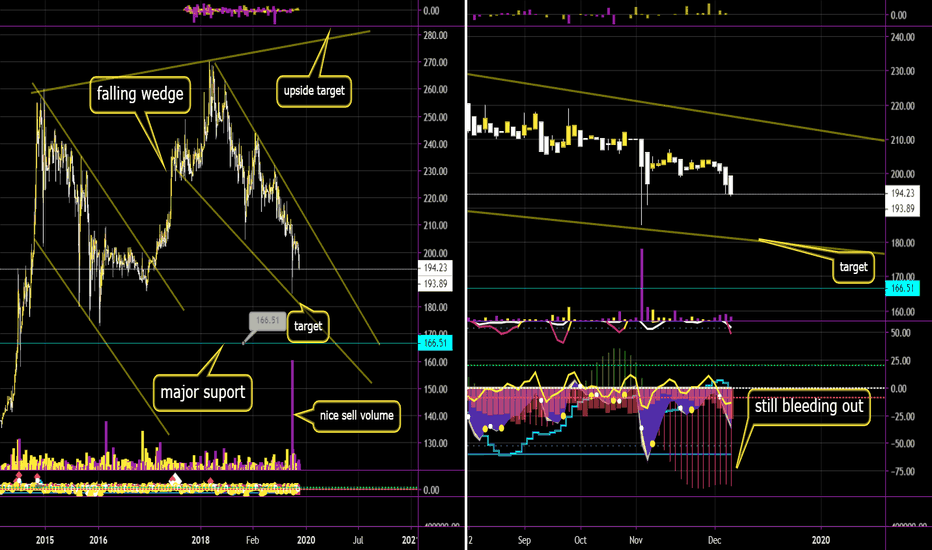Click the 180.00 label on right price axis
The image size is (932, 550).
point(902,243)
